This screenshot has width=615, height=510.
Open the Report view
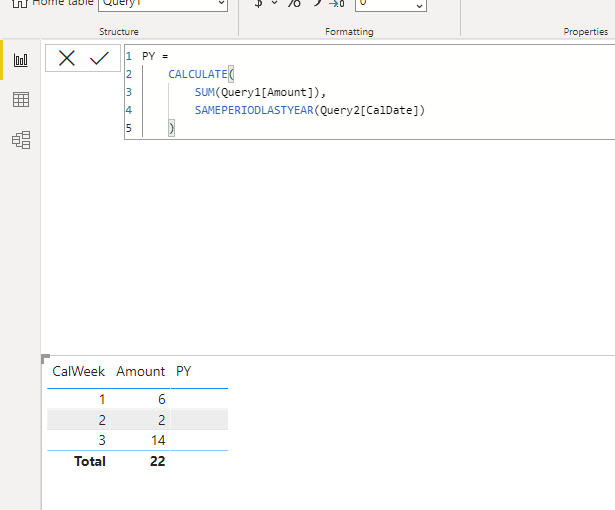(21, 60)
